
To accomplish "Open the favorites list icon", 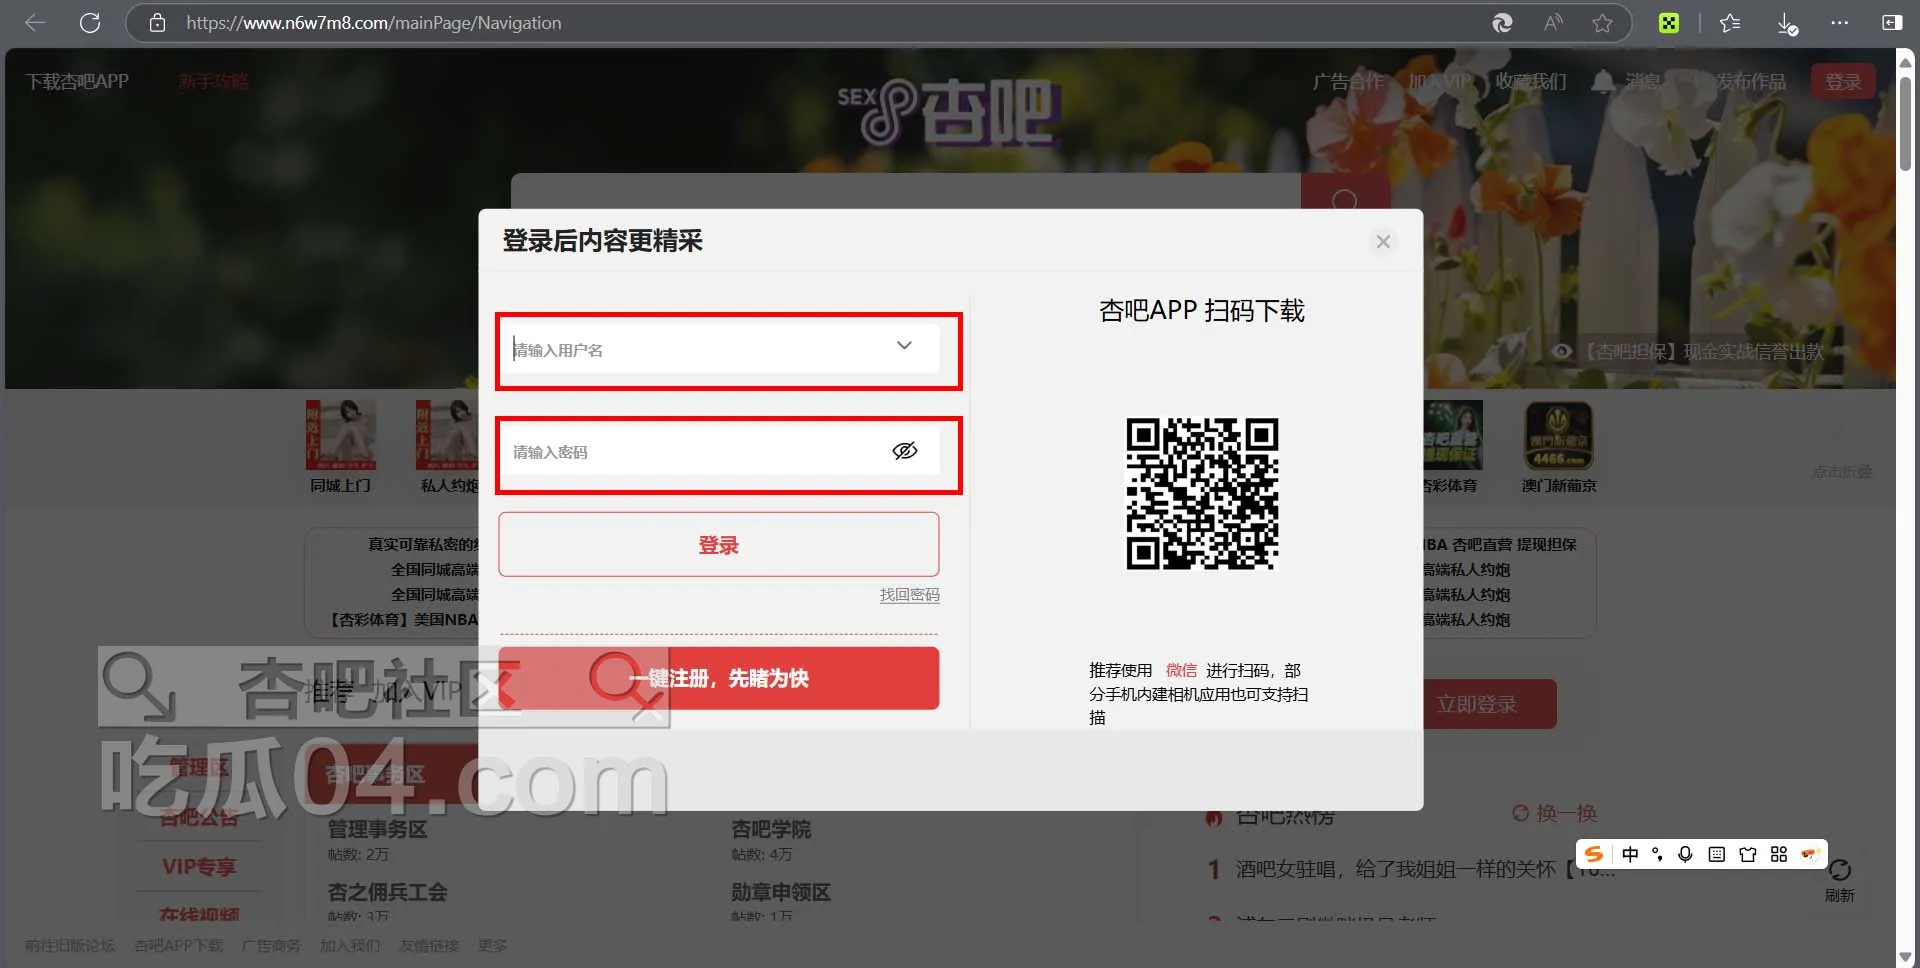I will point(1730,23).
